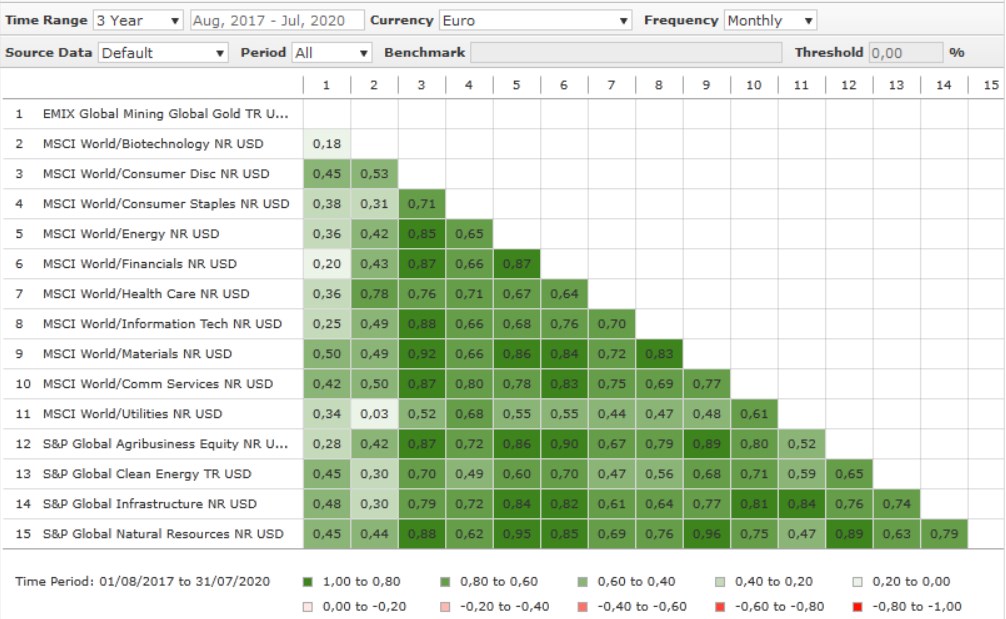
Task: Click column header 15
Action: (x=990, y=85)
